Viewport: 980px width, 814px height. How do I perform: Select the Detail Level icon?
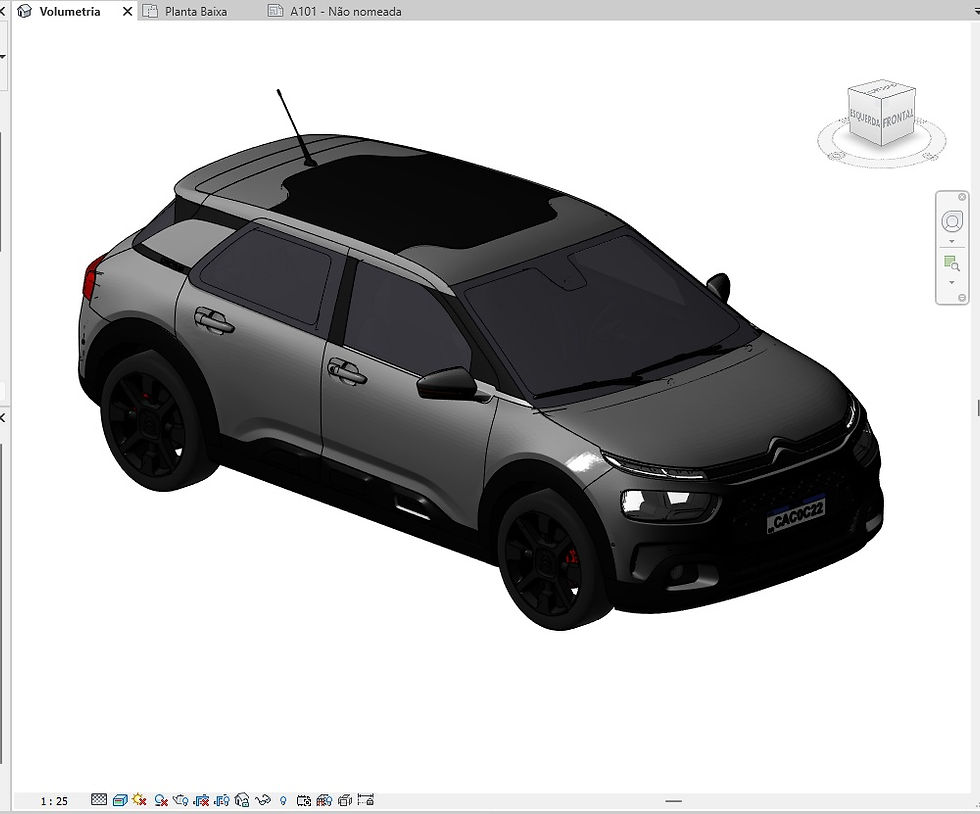[97, 800]
